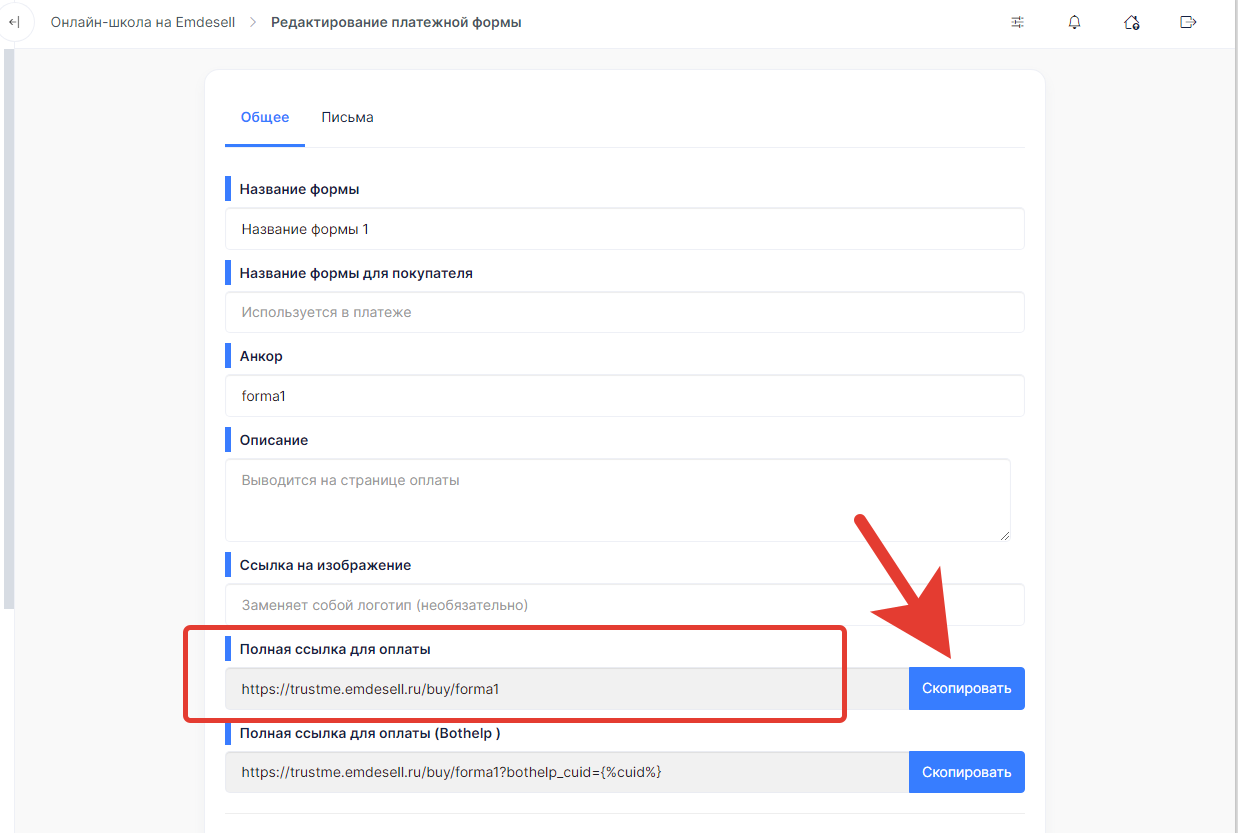
Task: Click into the Анкор field with forma1
Action: tap(625, 396)
